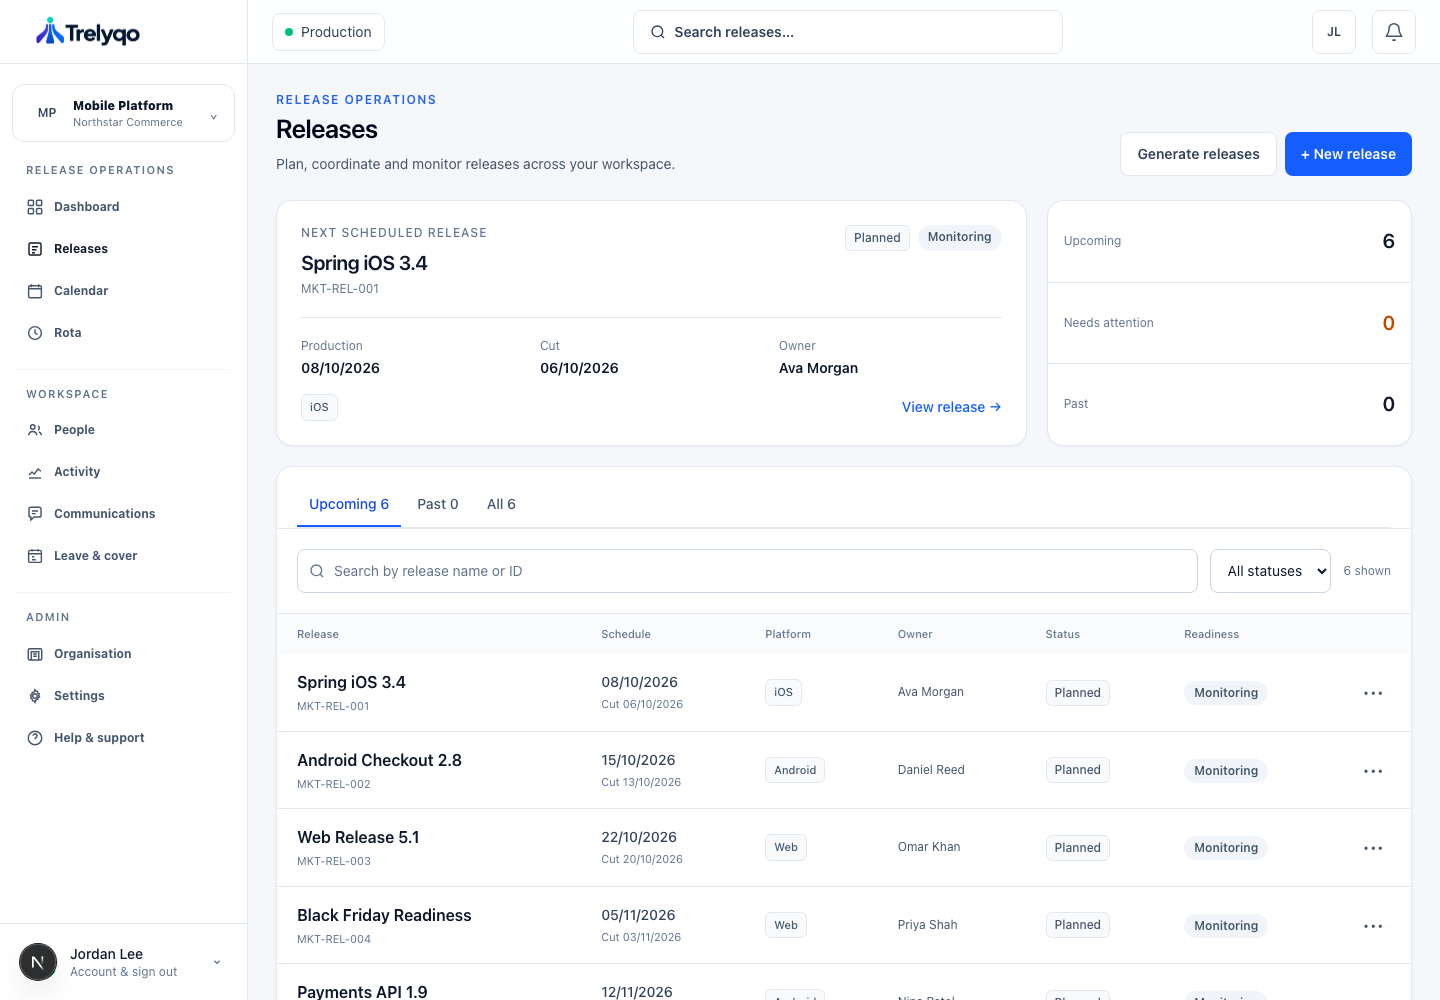Click the Daniel Reed owner cell
Image resolution: width=1440 pixels, height=1000 pixels.
coord(931,770)
